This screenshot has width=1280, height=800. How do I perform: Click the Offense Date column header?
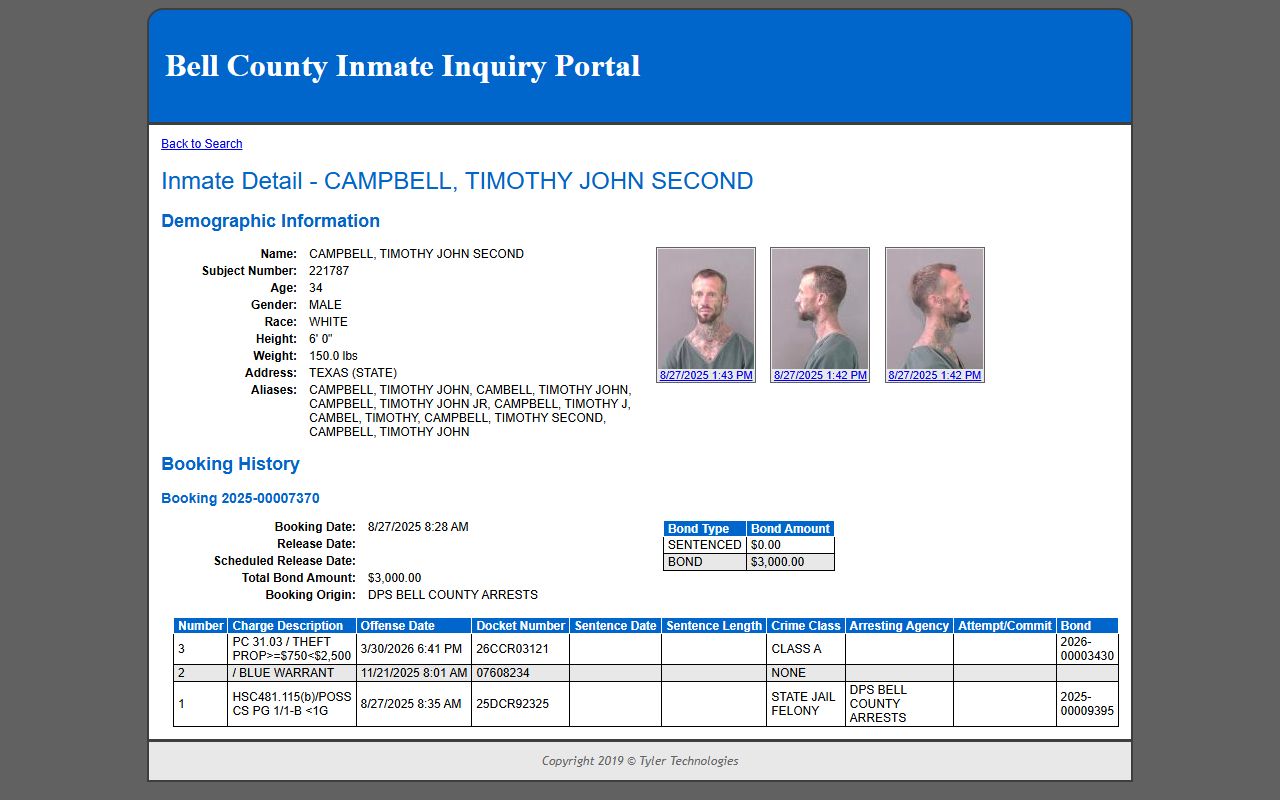coord(414,626)
